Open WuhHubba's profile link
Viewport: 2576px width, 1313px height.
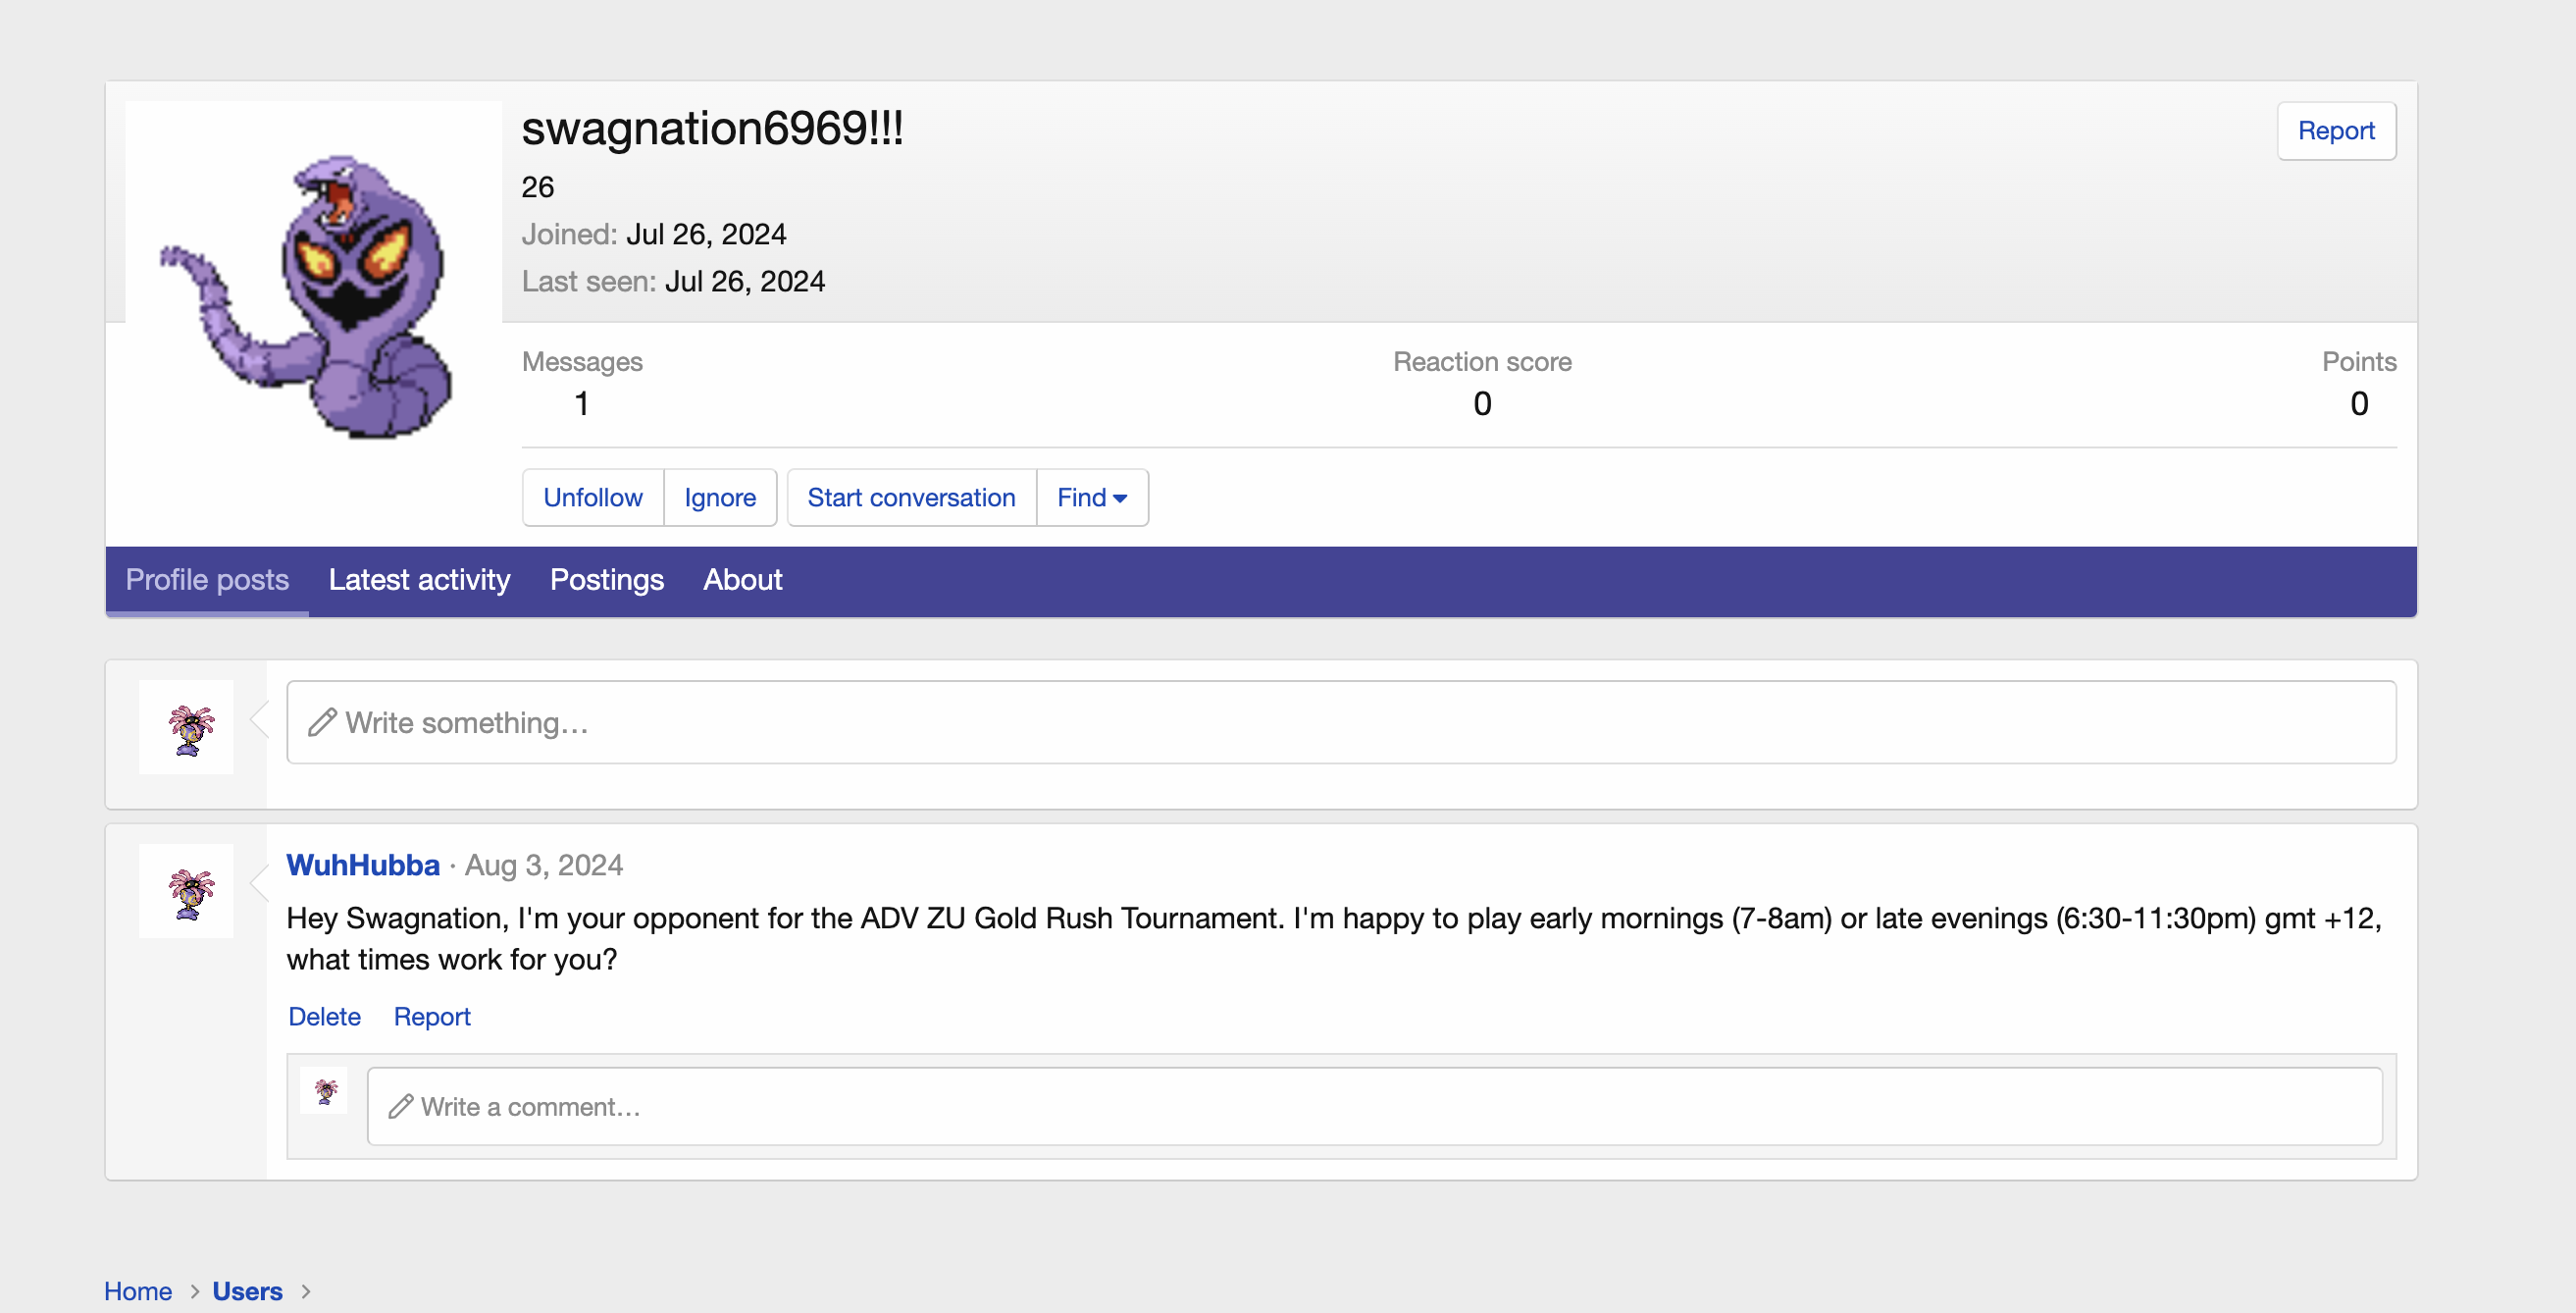(363, 865)
